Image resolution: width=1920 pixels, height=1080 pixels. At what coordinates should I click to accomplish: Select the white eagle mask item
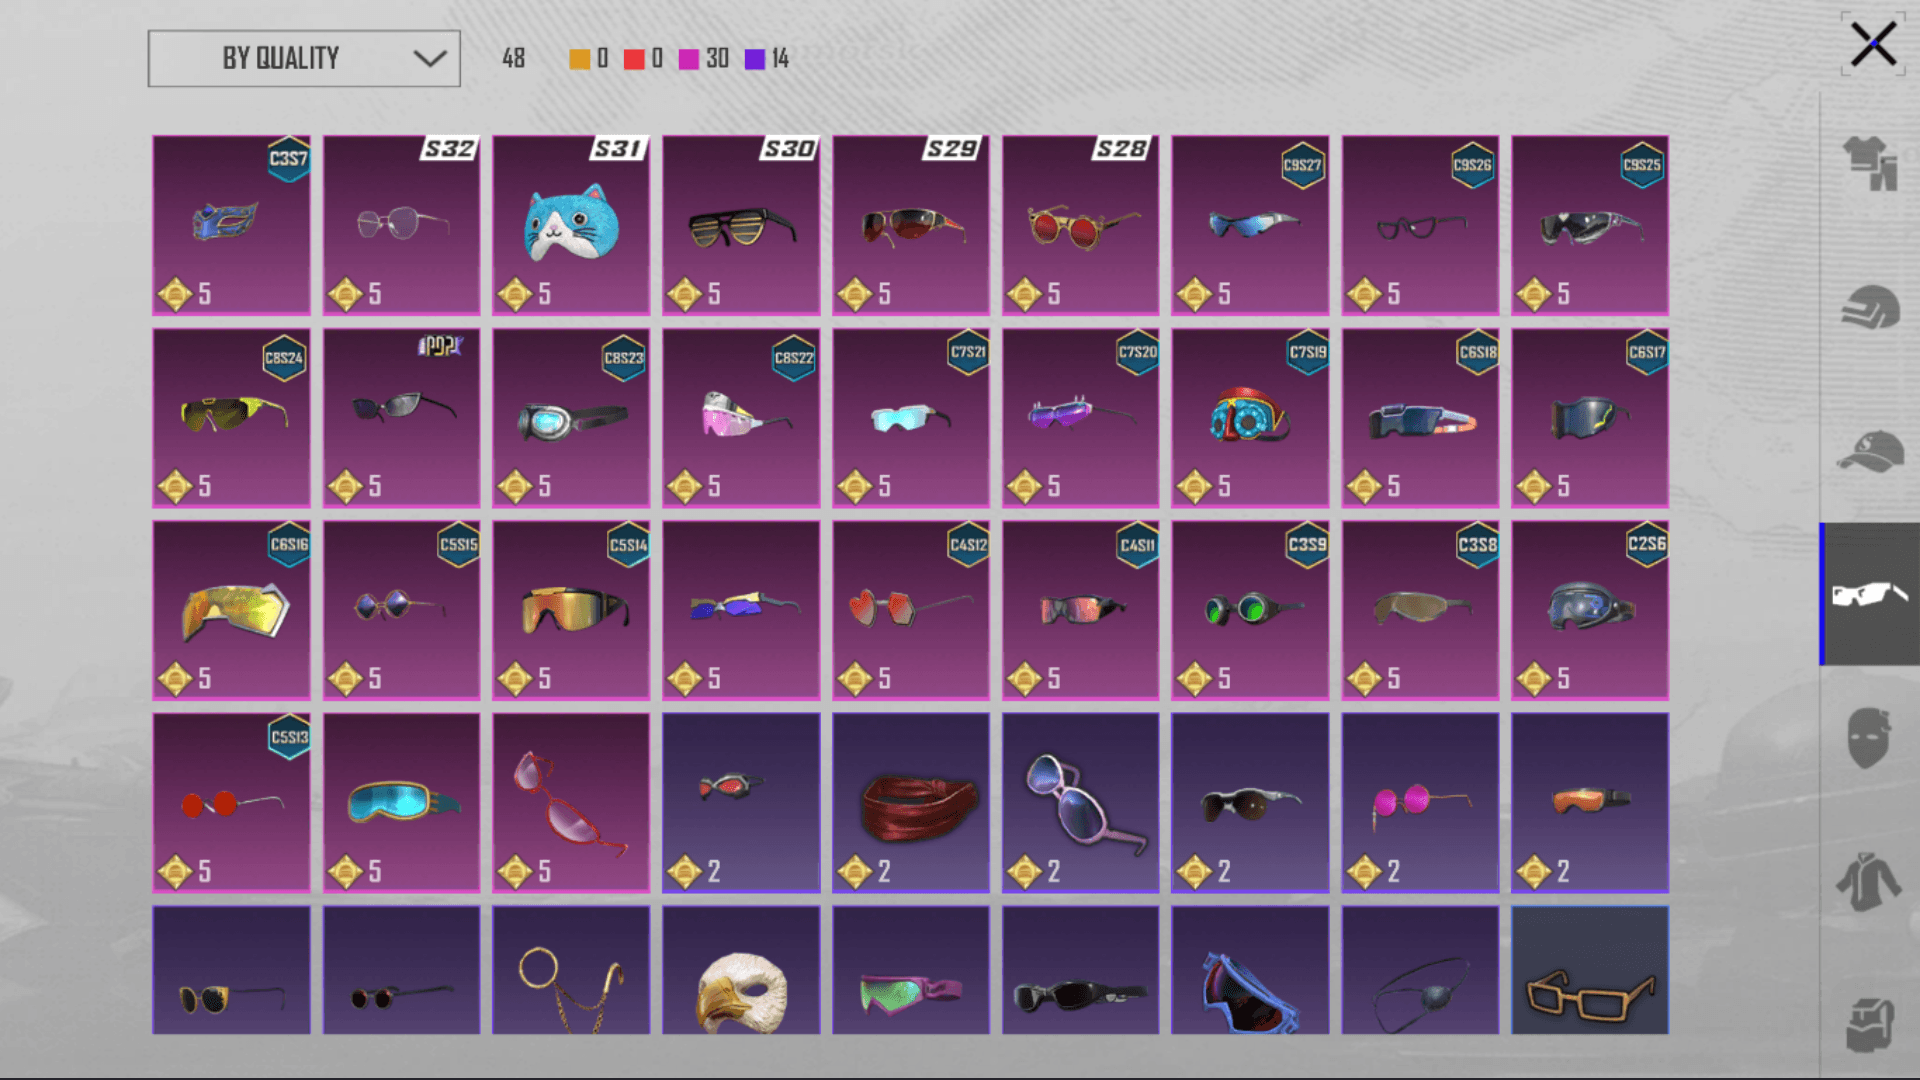[741, 970]
